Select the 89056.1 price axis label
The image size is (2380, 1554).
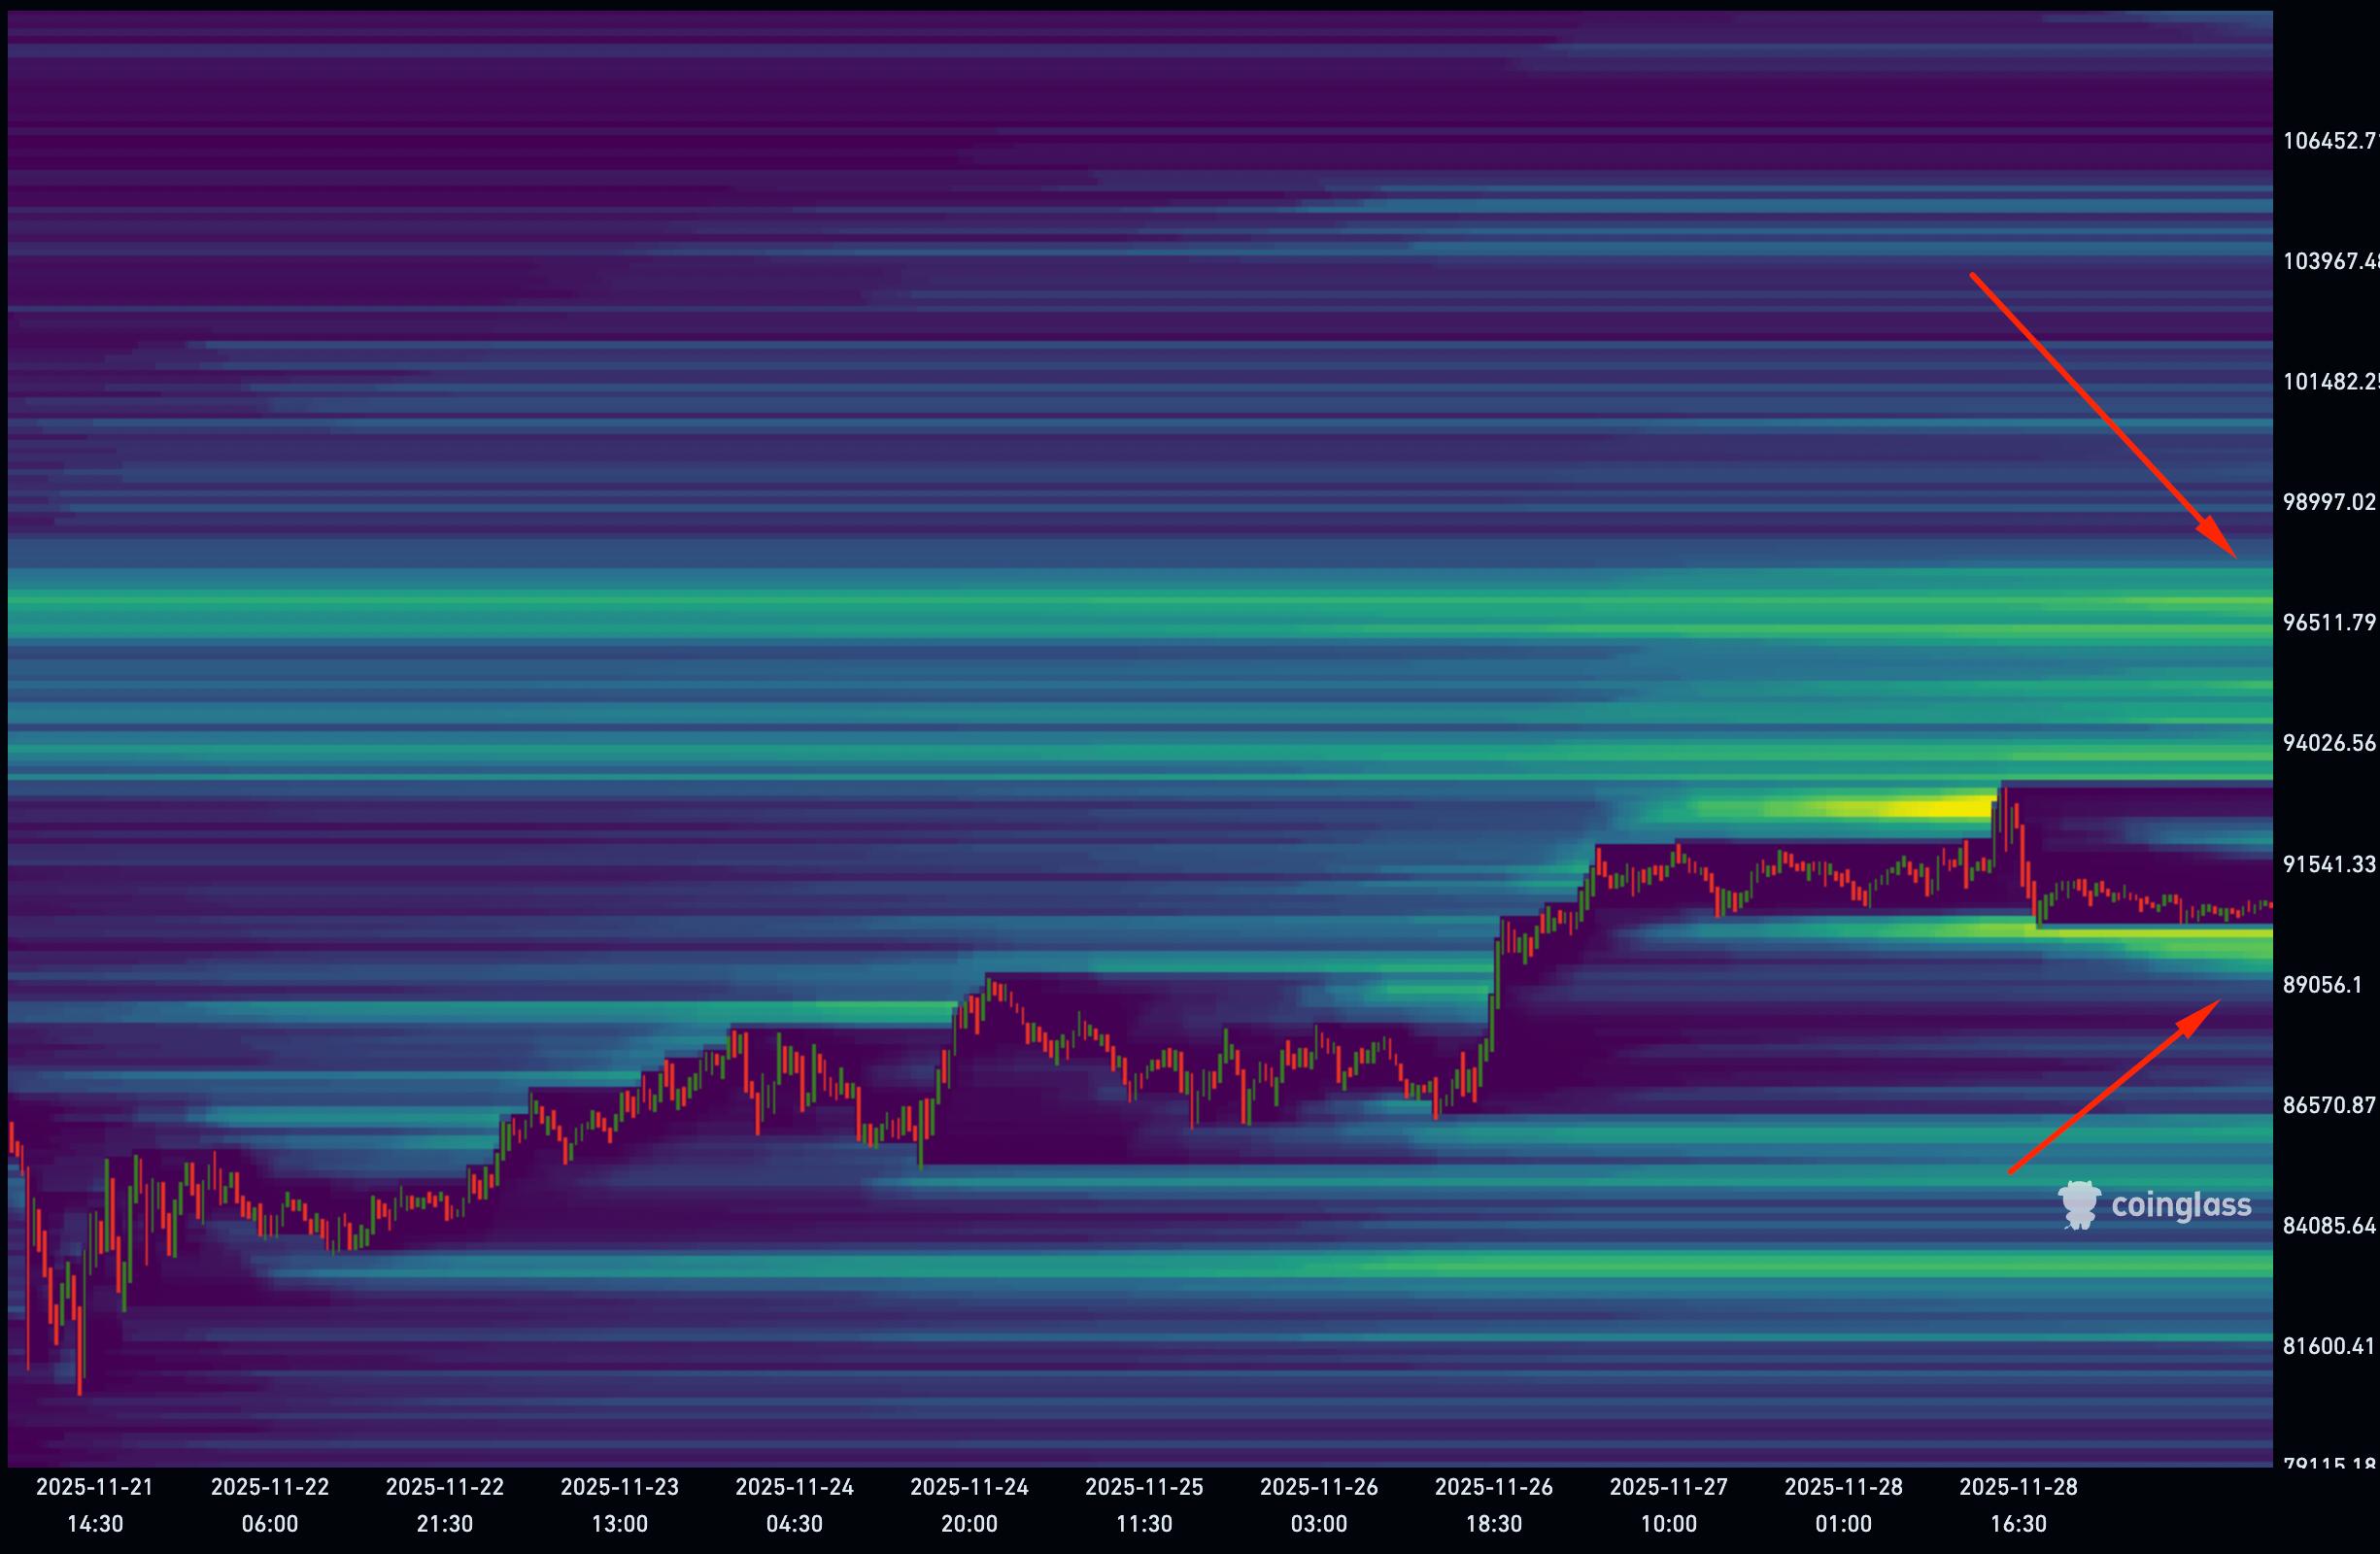(x=2322, y=985)
